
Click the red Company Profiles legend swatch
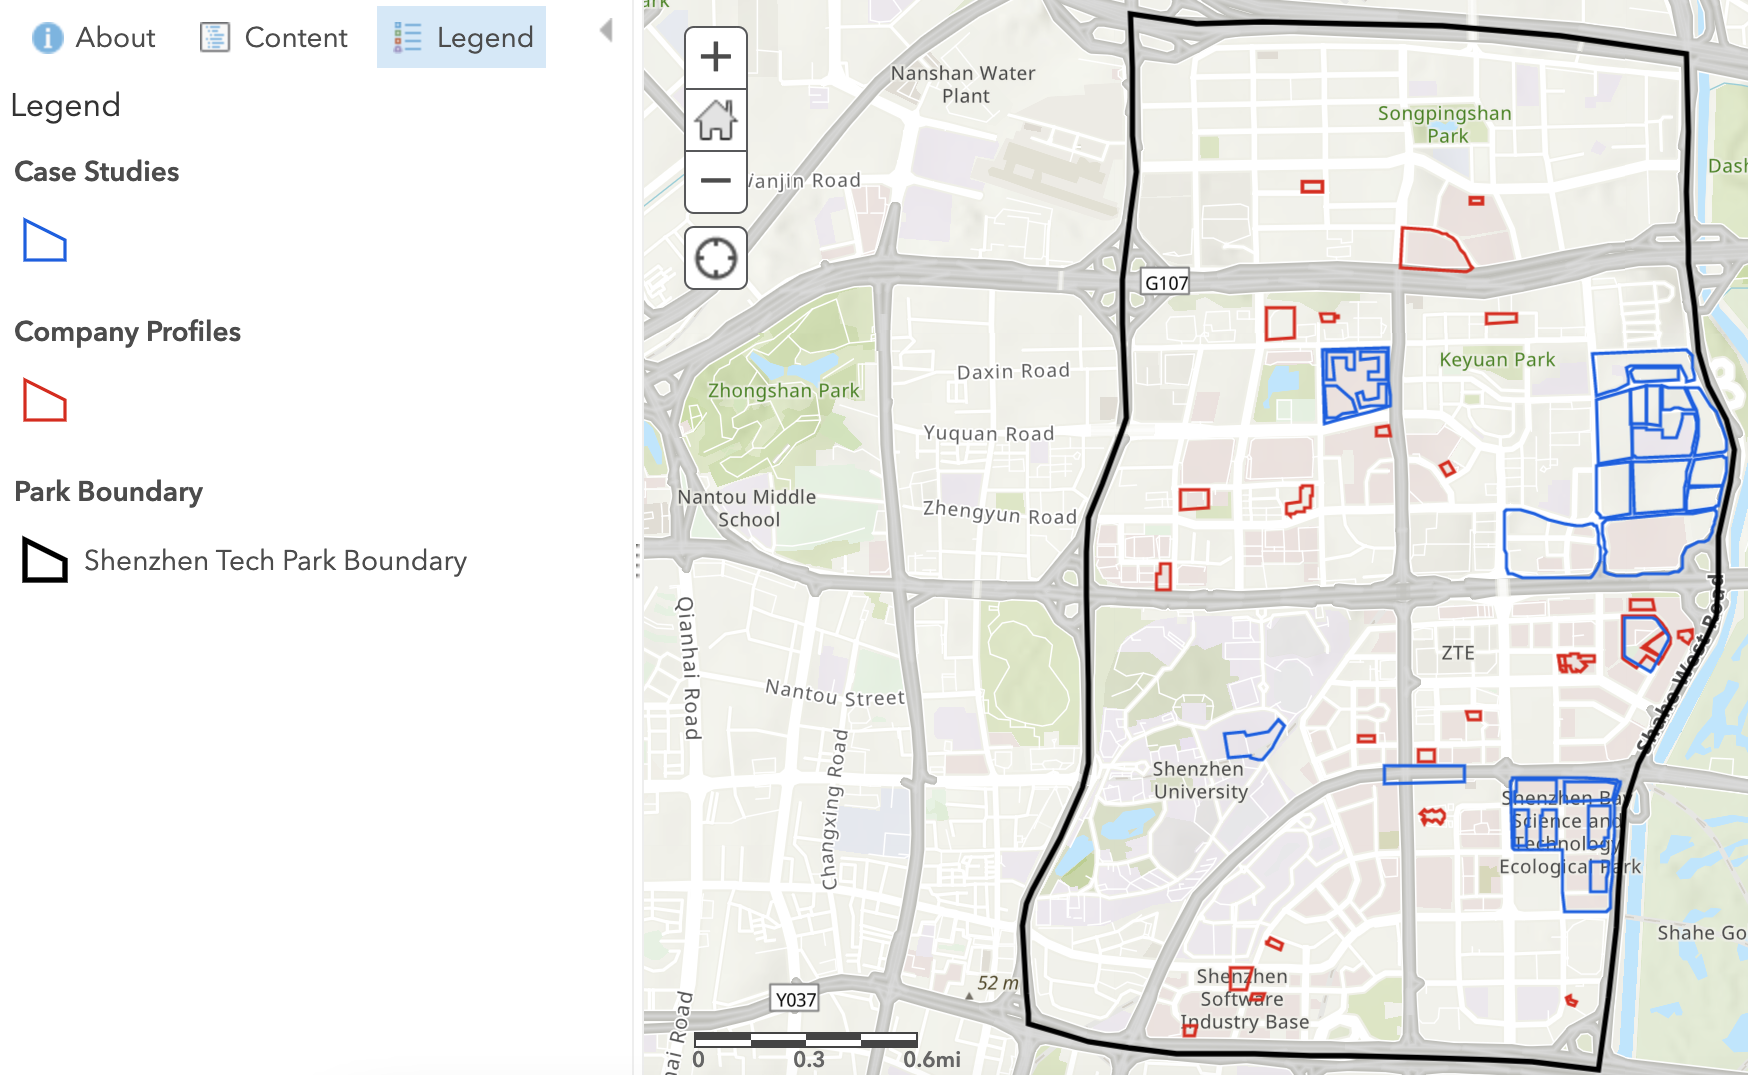tap(44, 401)
